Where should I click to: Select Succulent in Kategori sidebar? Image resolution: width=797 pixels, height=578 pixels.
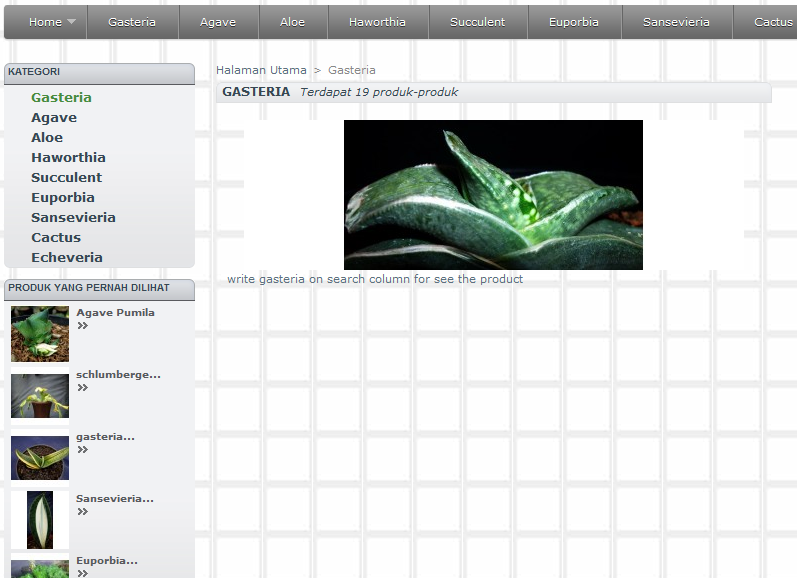67,177
